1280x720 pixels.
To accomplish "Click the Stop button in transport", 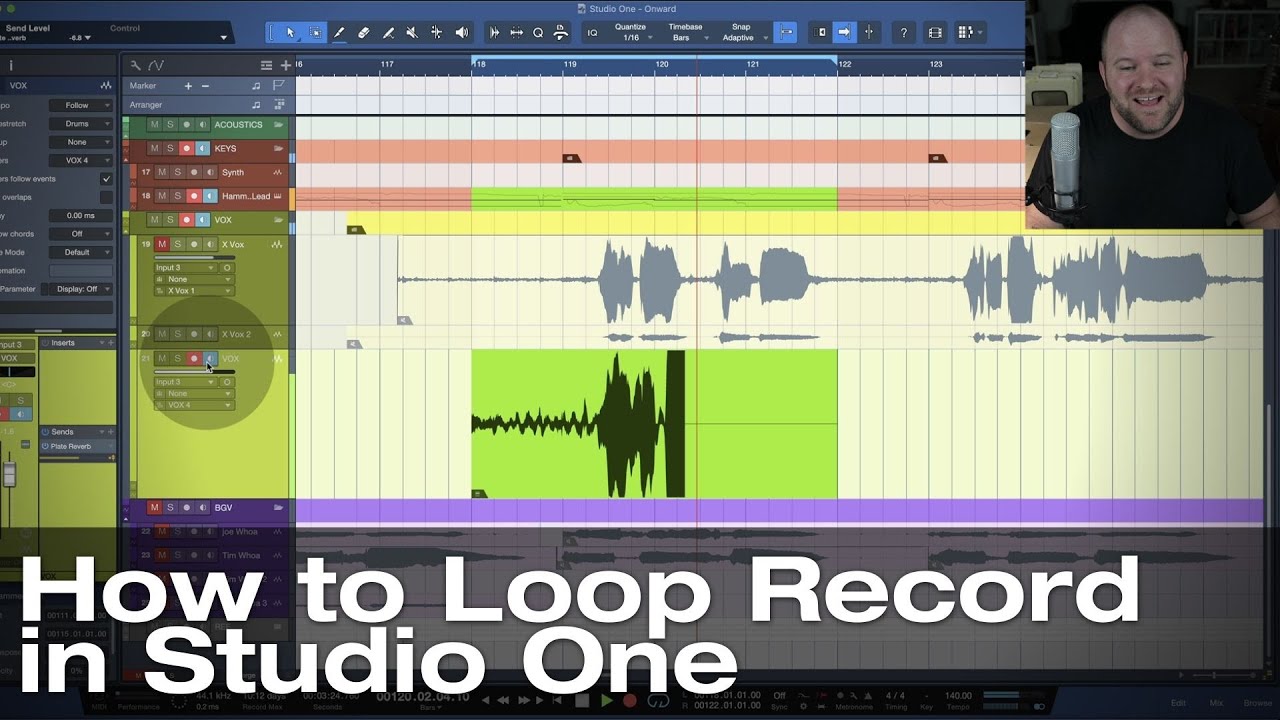I will point(582,701).
